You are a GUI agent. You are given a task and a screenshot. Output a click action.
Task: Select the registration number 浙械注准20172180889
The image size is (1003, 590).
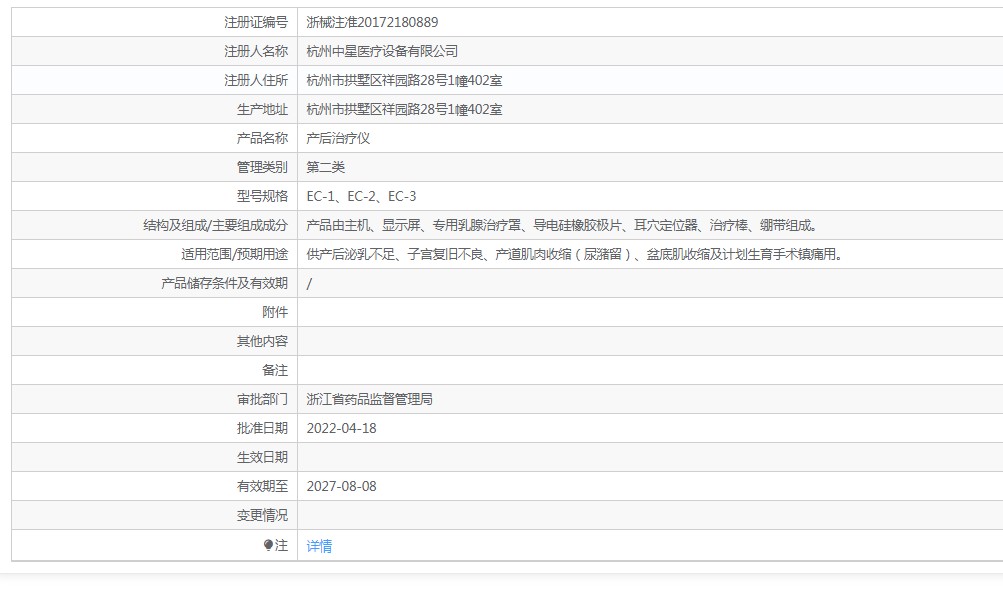point(372,22)
